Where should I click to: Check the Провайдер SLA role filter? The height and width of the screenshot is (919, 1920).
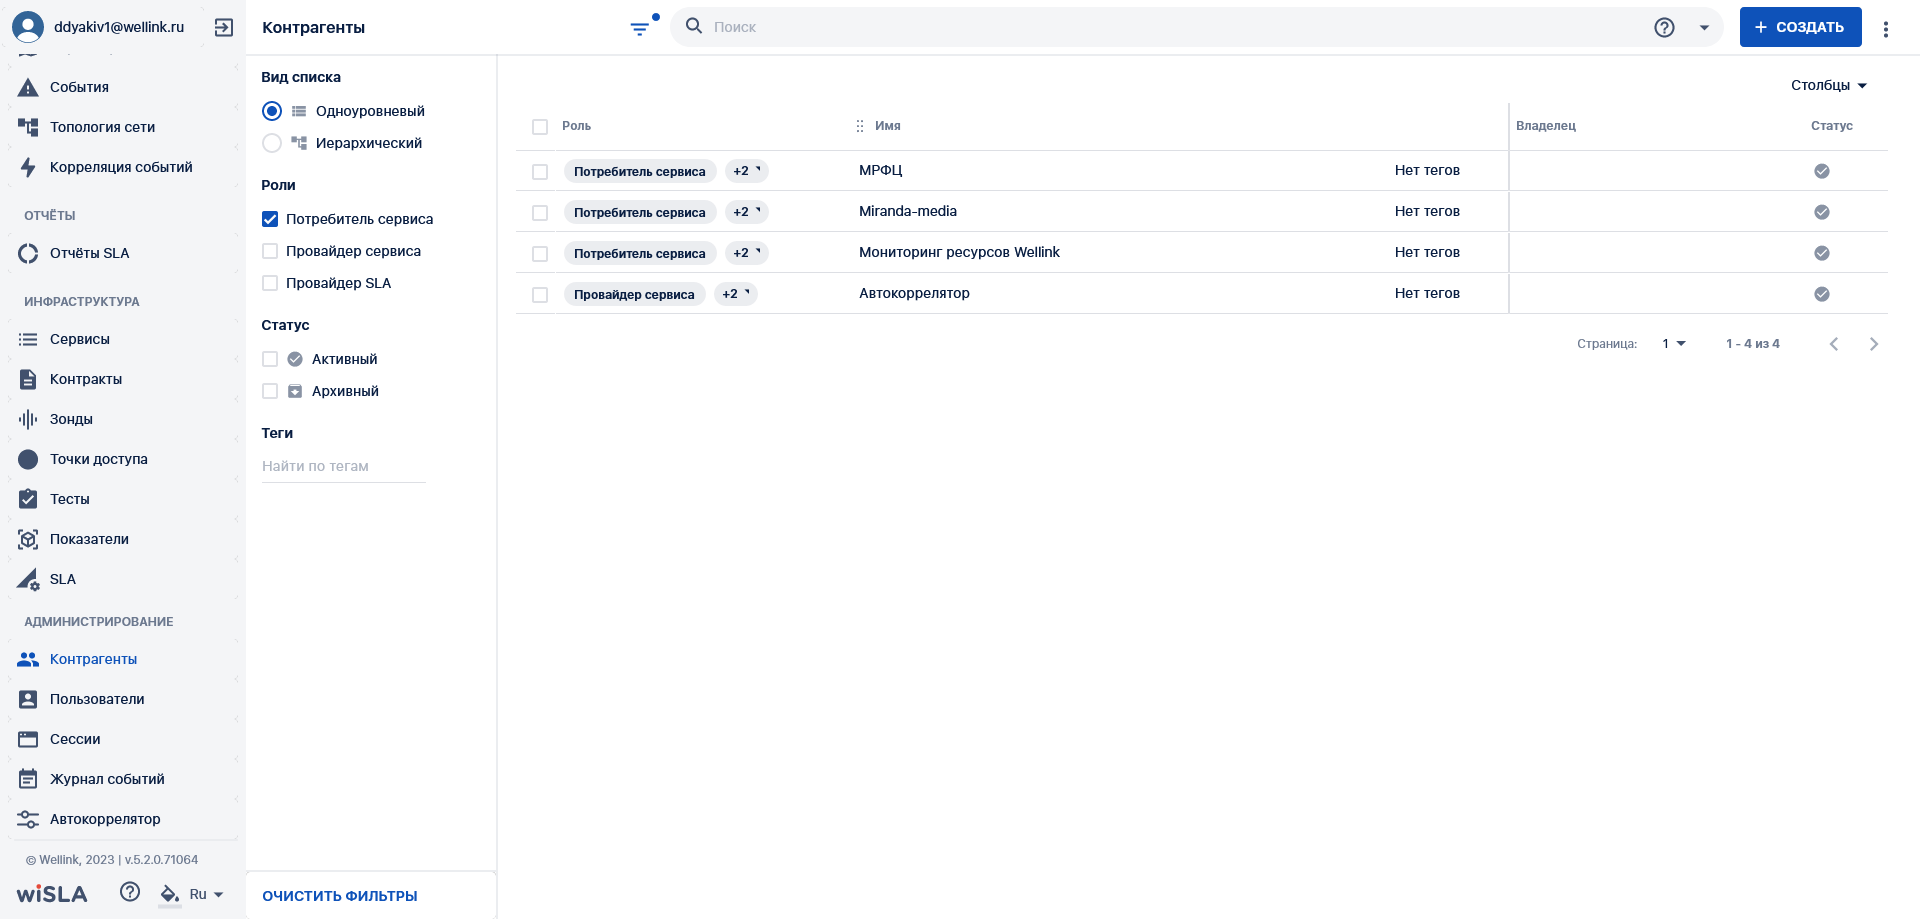pyautogui.click(x=270, y=283)
